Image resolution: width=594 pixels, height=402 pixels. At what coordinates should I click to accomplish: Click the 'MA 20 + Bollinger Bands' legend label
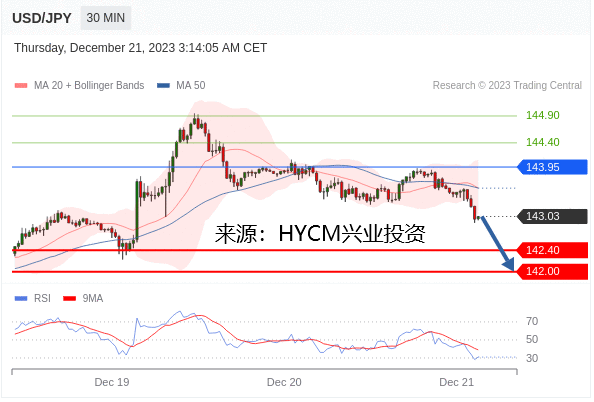(89, 86)
